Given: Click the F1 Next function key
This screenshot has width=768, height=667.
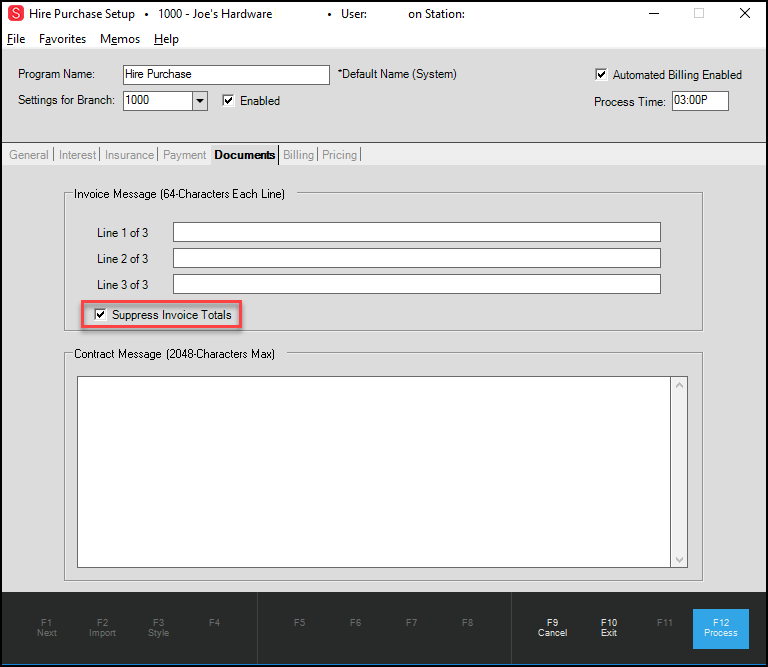Looking at the screenshot, I should [47, 628].
